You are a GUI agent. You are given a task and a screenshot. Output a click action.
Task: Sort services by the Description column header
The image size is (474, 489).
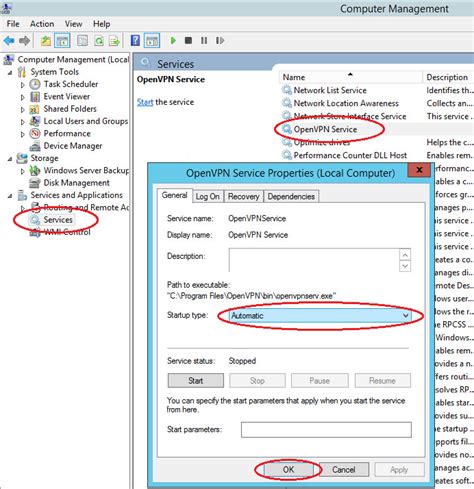coord(448,77)
